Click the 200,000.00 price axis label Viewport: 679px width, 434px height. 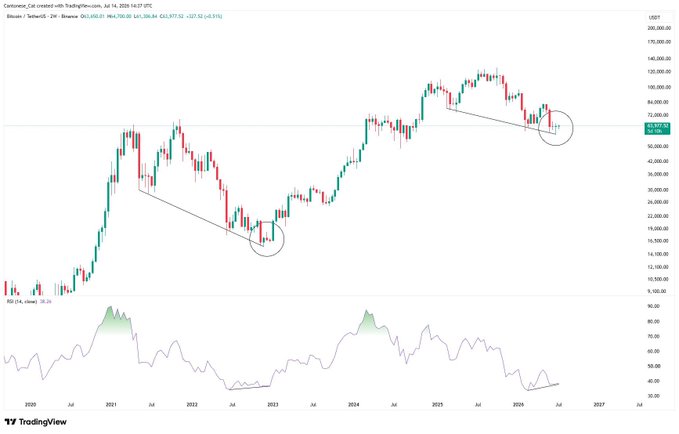coord(659,28)
